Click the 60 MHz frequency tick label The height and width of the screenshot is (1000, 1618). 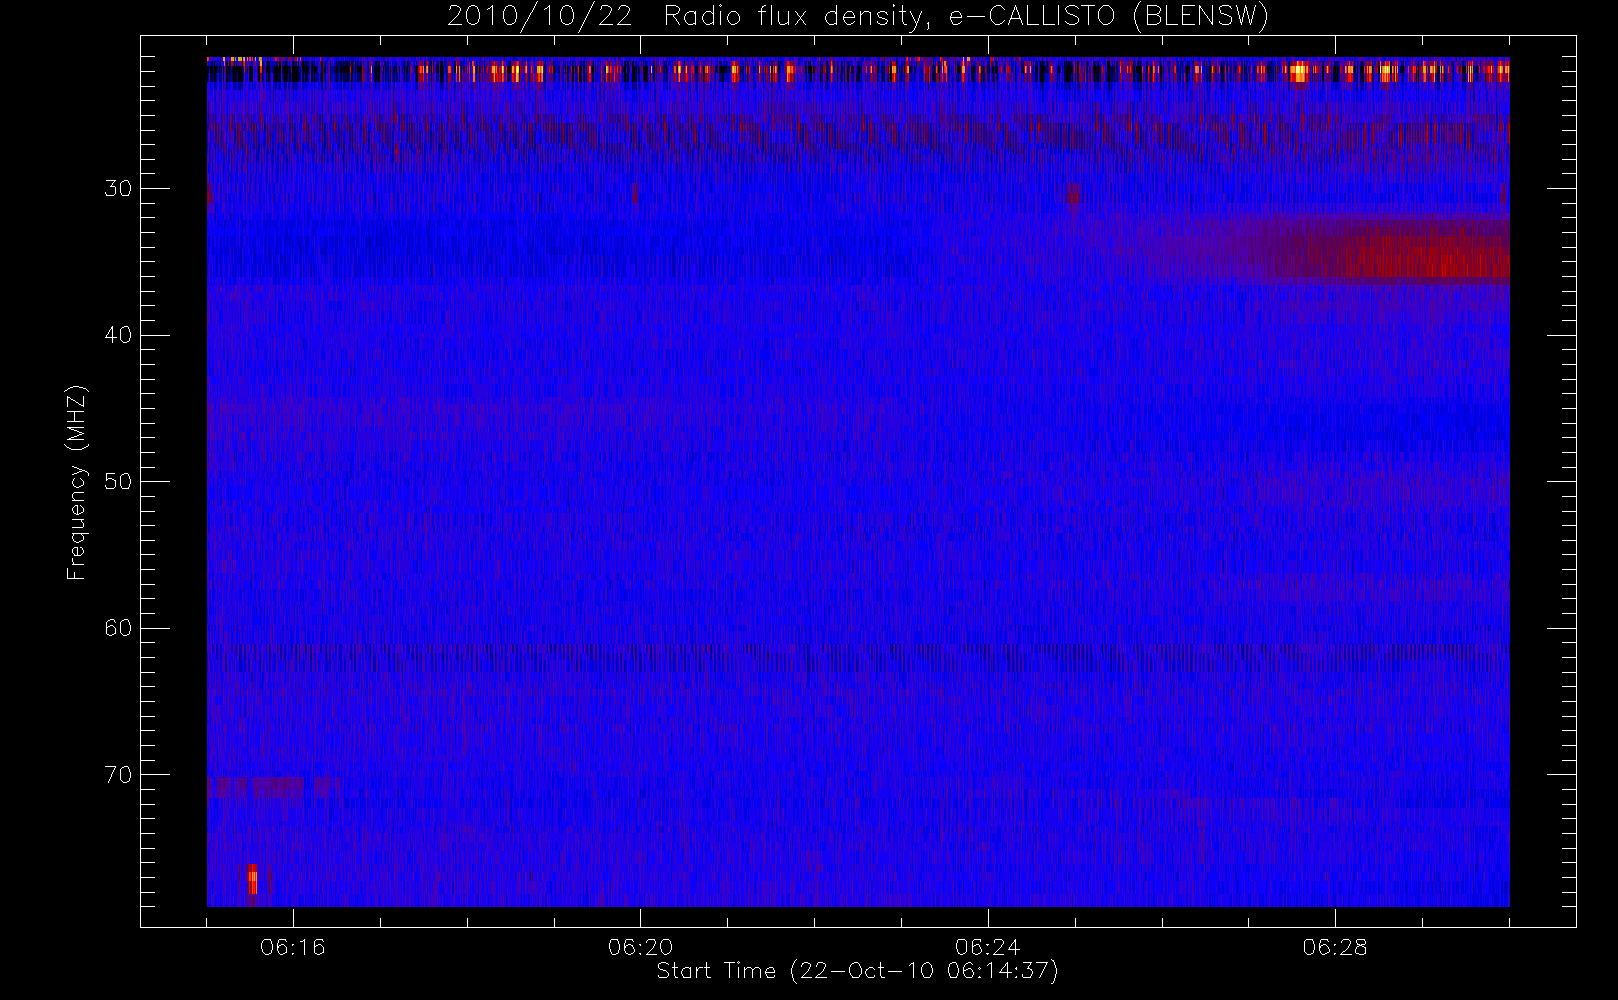(x=118, y=628)
